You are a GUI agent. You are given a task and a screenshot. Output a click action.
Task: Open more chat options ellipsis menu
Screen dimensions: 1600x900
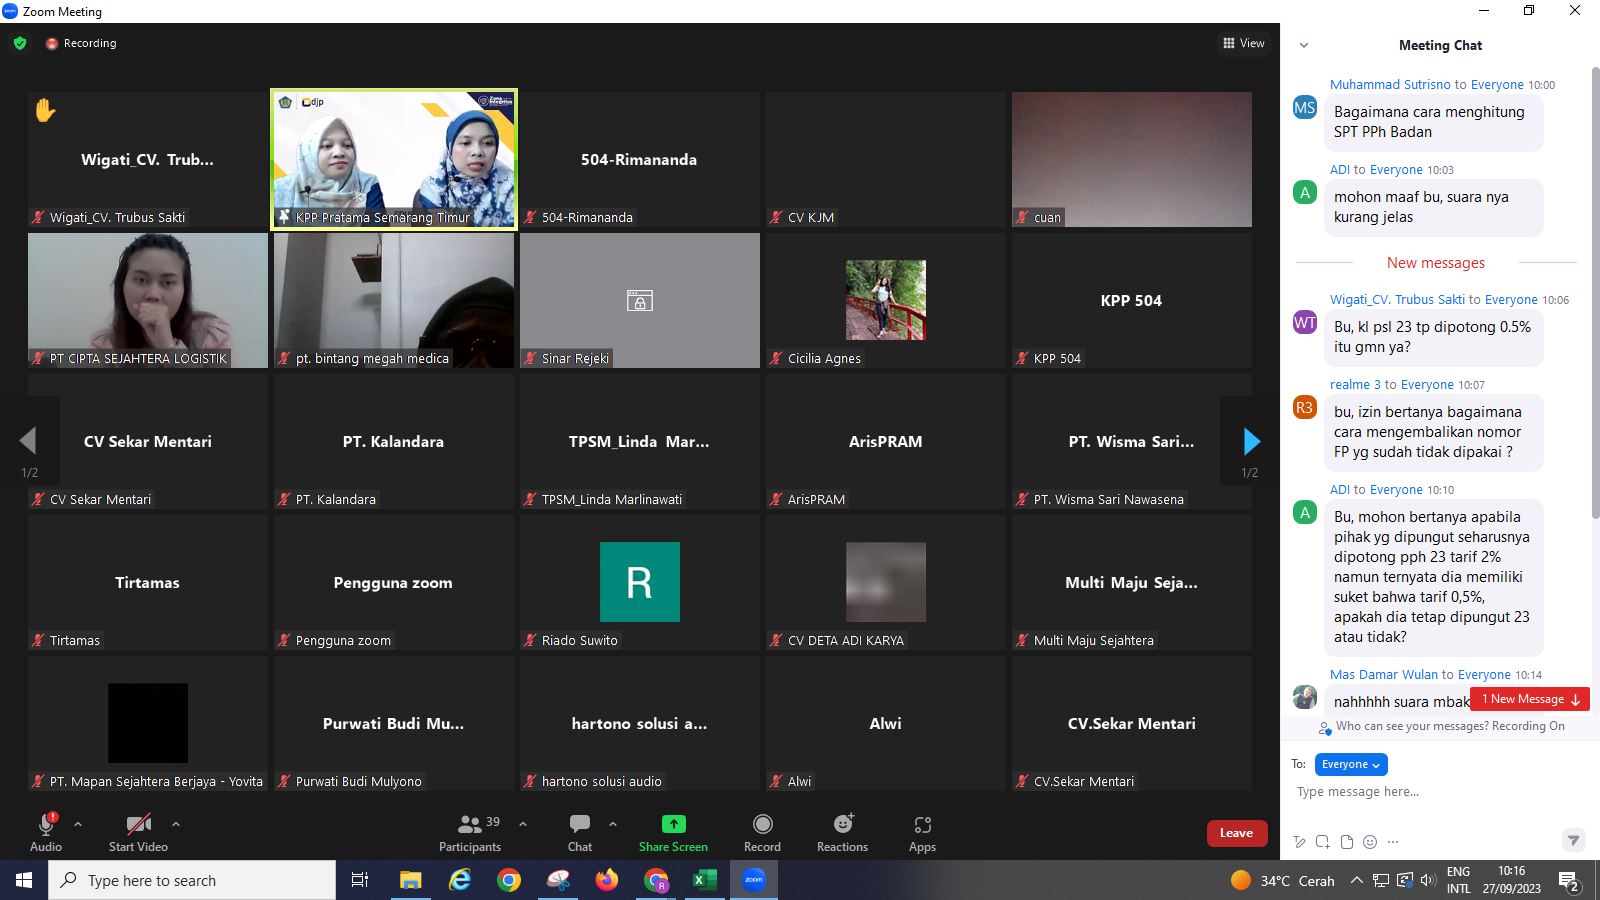click(x=1393, y=842)
